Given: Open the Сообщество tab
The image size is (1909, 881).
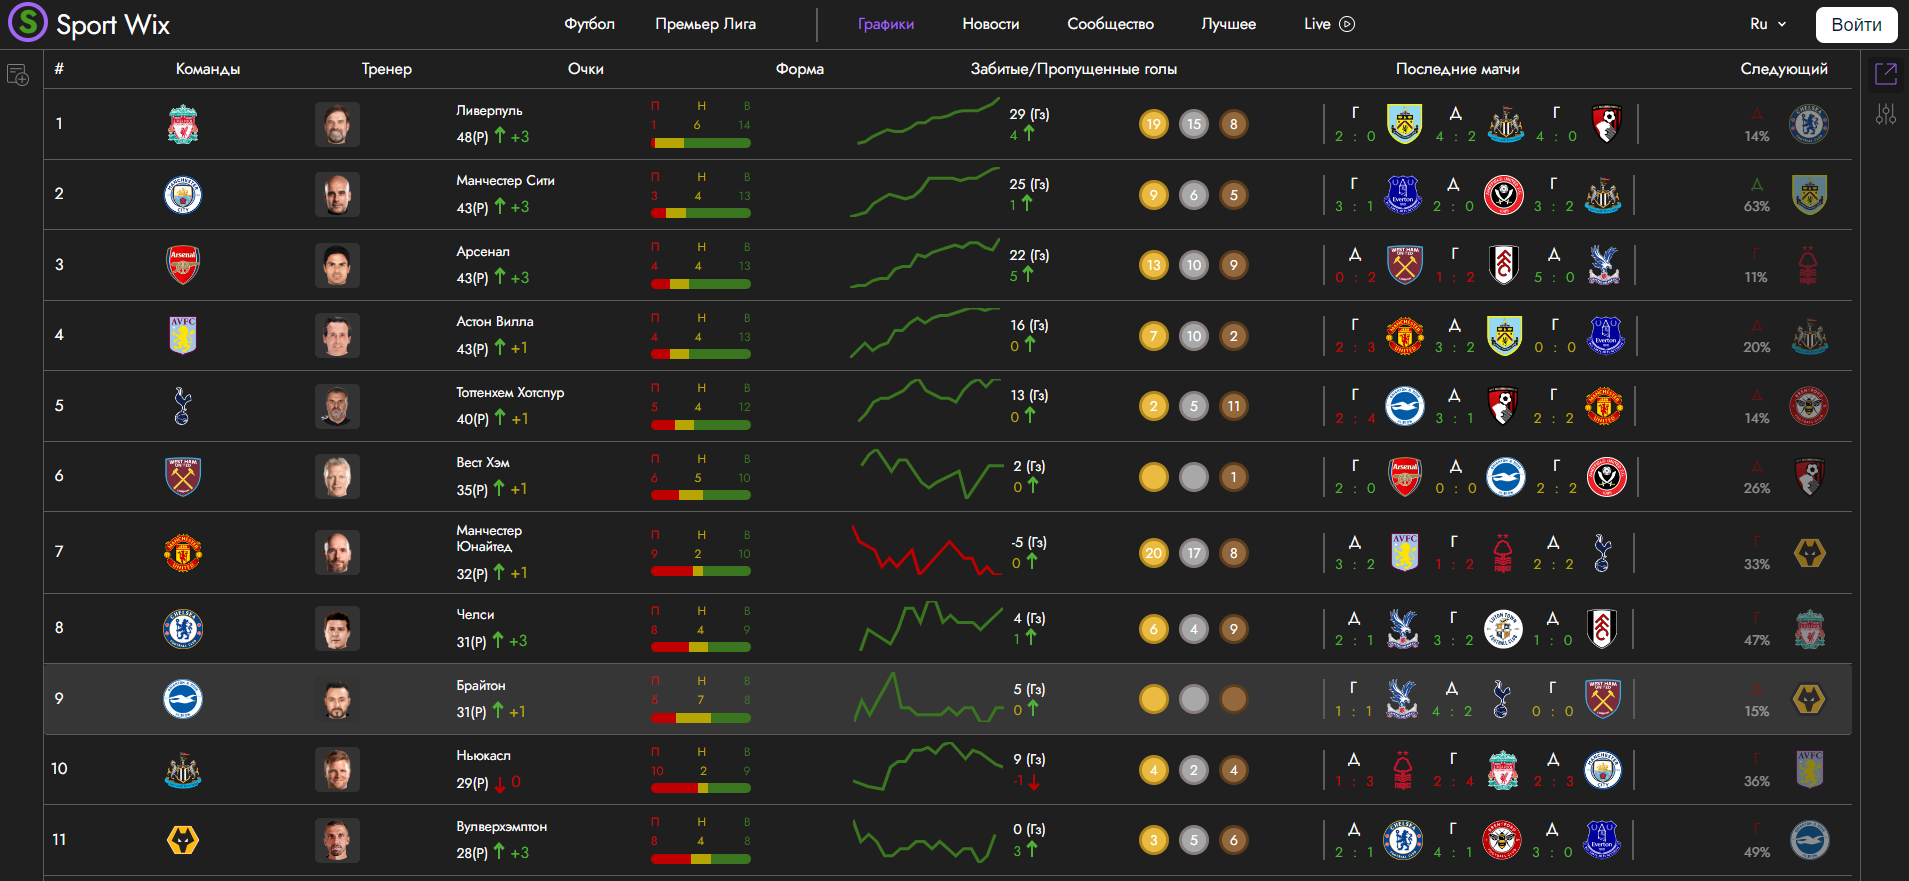Looking at the screenshot, I should 1110,24.
